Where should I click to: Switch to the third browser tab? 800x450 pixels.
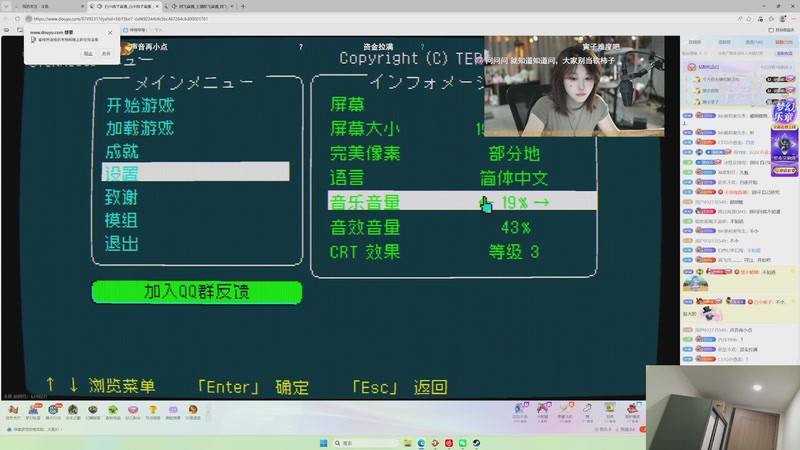tap(200, 6)
